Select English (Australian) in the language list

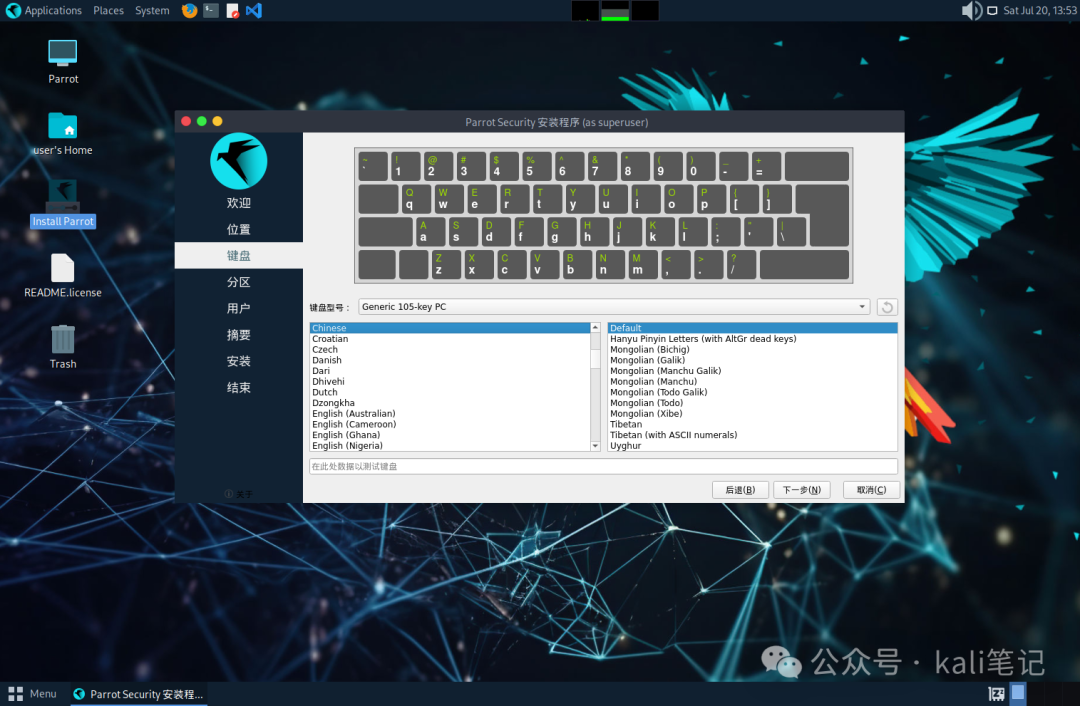pos(450,414)
